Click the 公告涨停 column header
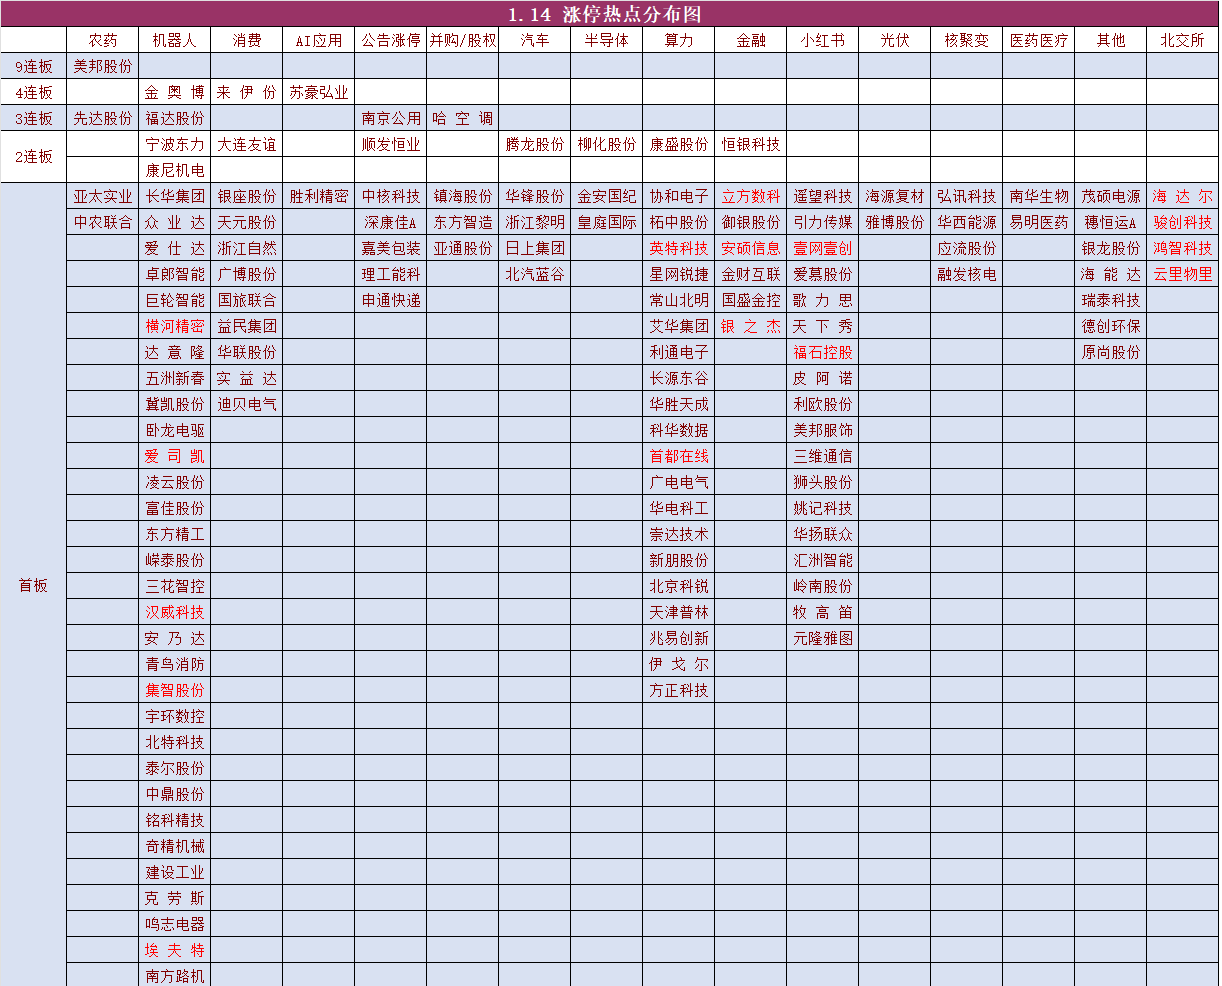 pos(391,40)
